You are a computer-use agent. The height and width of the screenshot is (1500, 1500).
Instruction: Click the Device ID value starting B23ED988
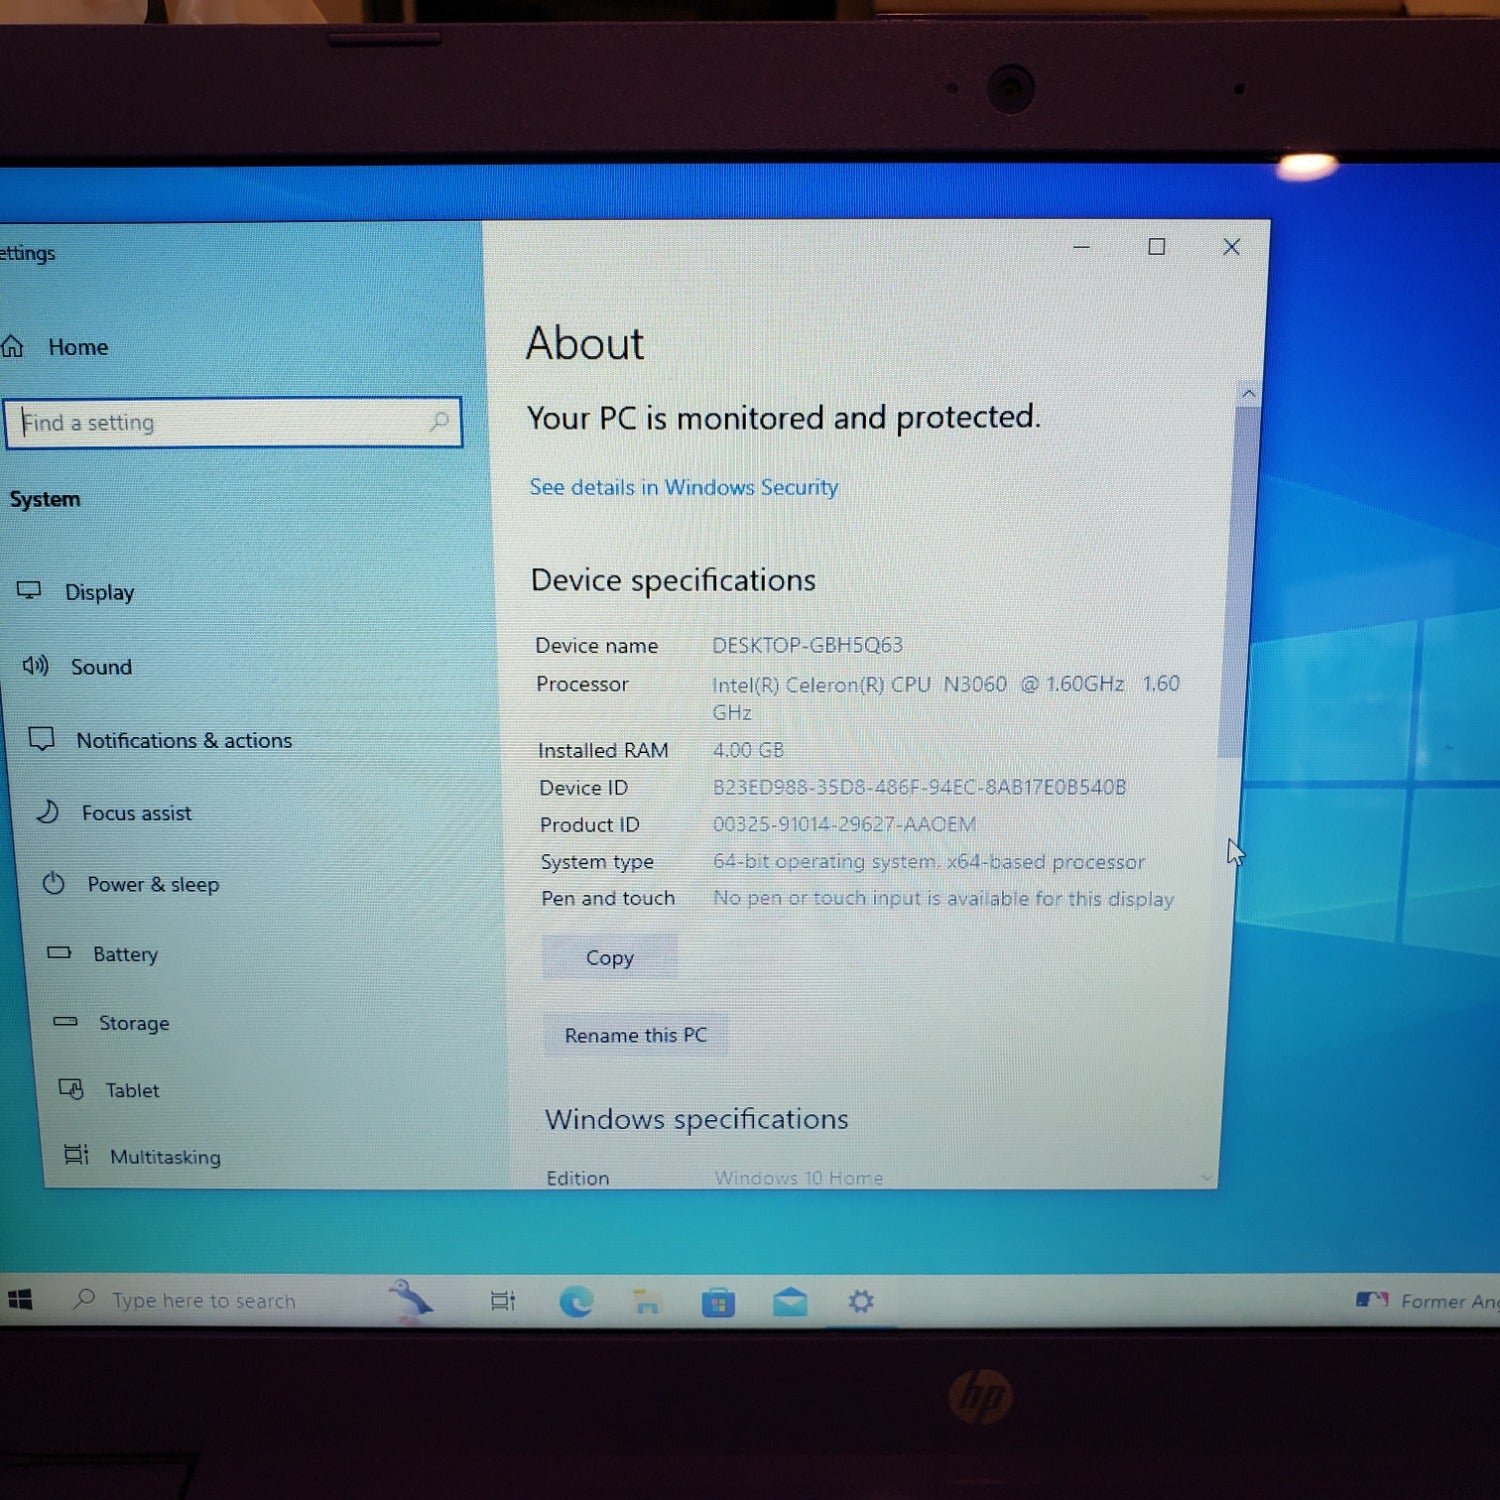pyautogui.click(x=919, y=787)
